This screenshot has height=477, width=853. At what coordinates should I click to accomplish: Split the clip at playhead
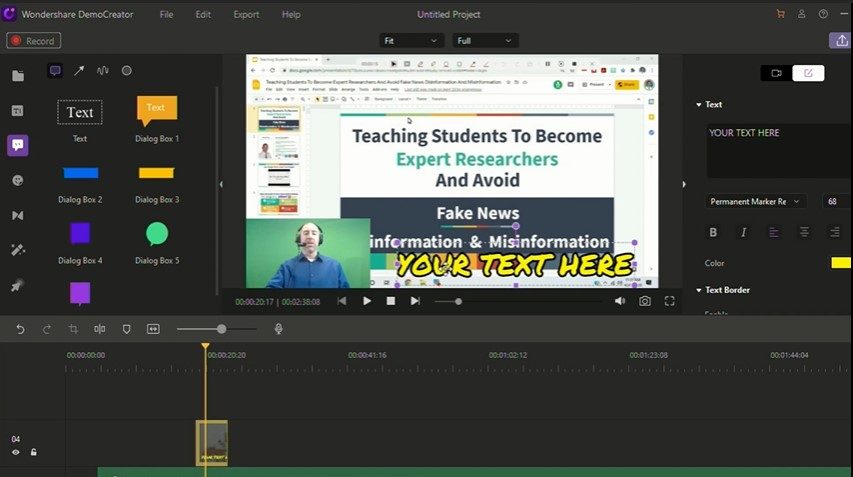click(100, 329)
